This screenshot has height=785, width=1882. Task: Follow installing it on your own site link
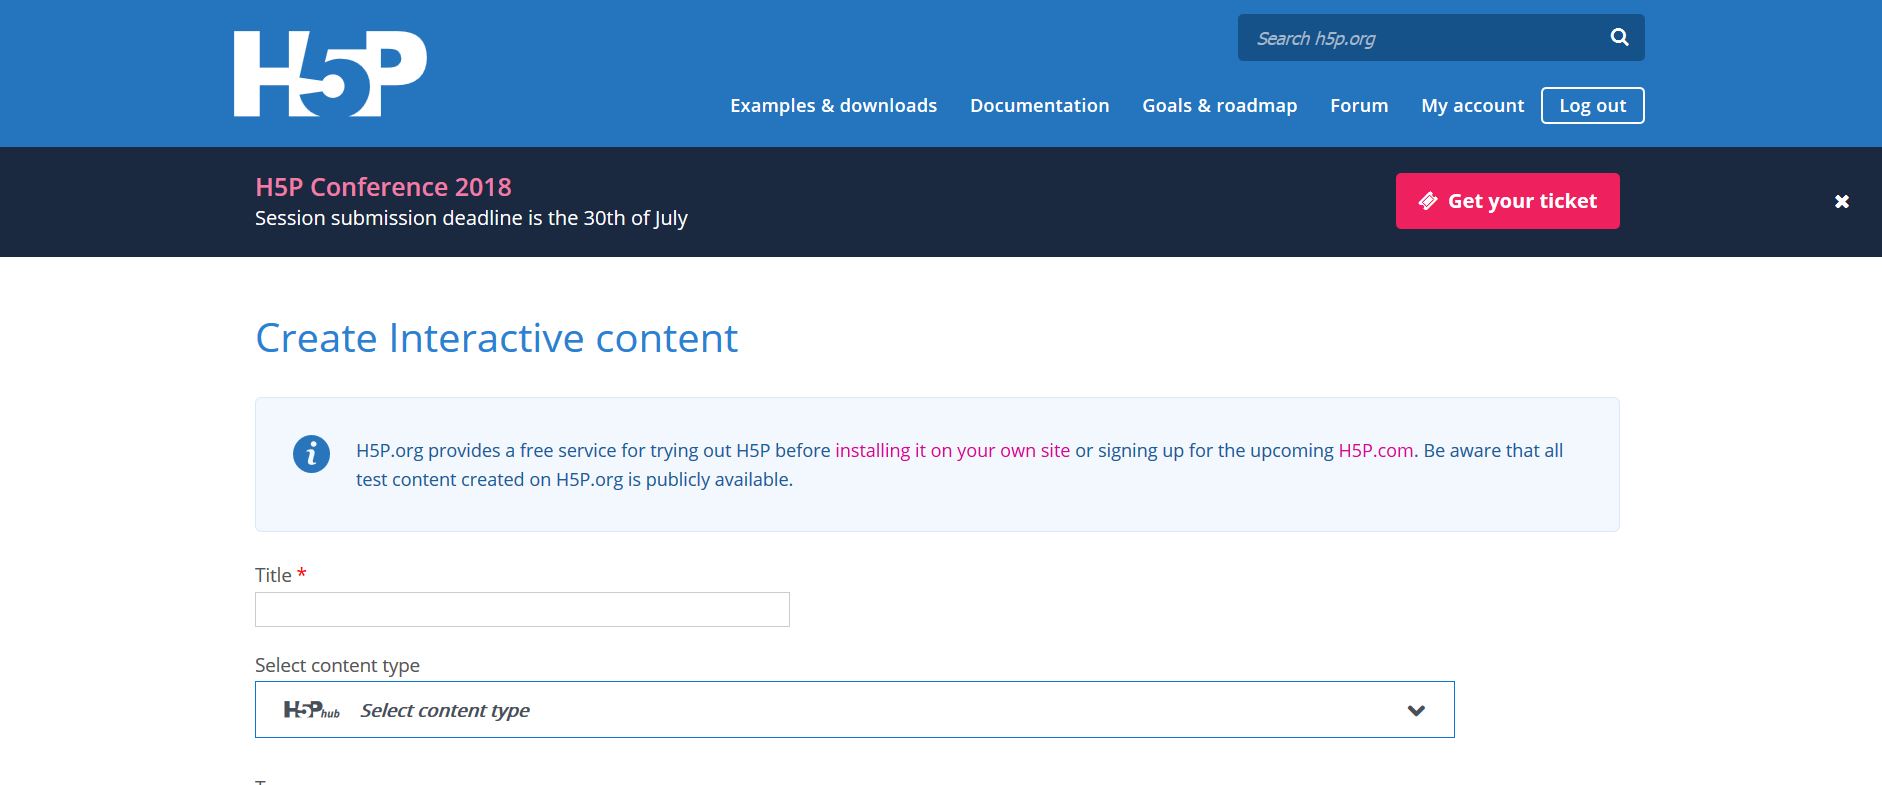click(953, 450)
